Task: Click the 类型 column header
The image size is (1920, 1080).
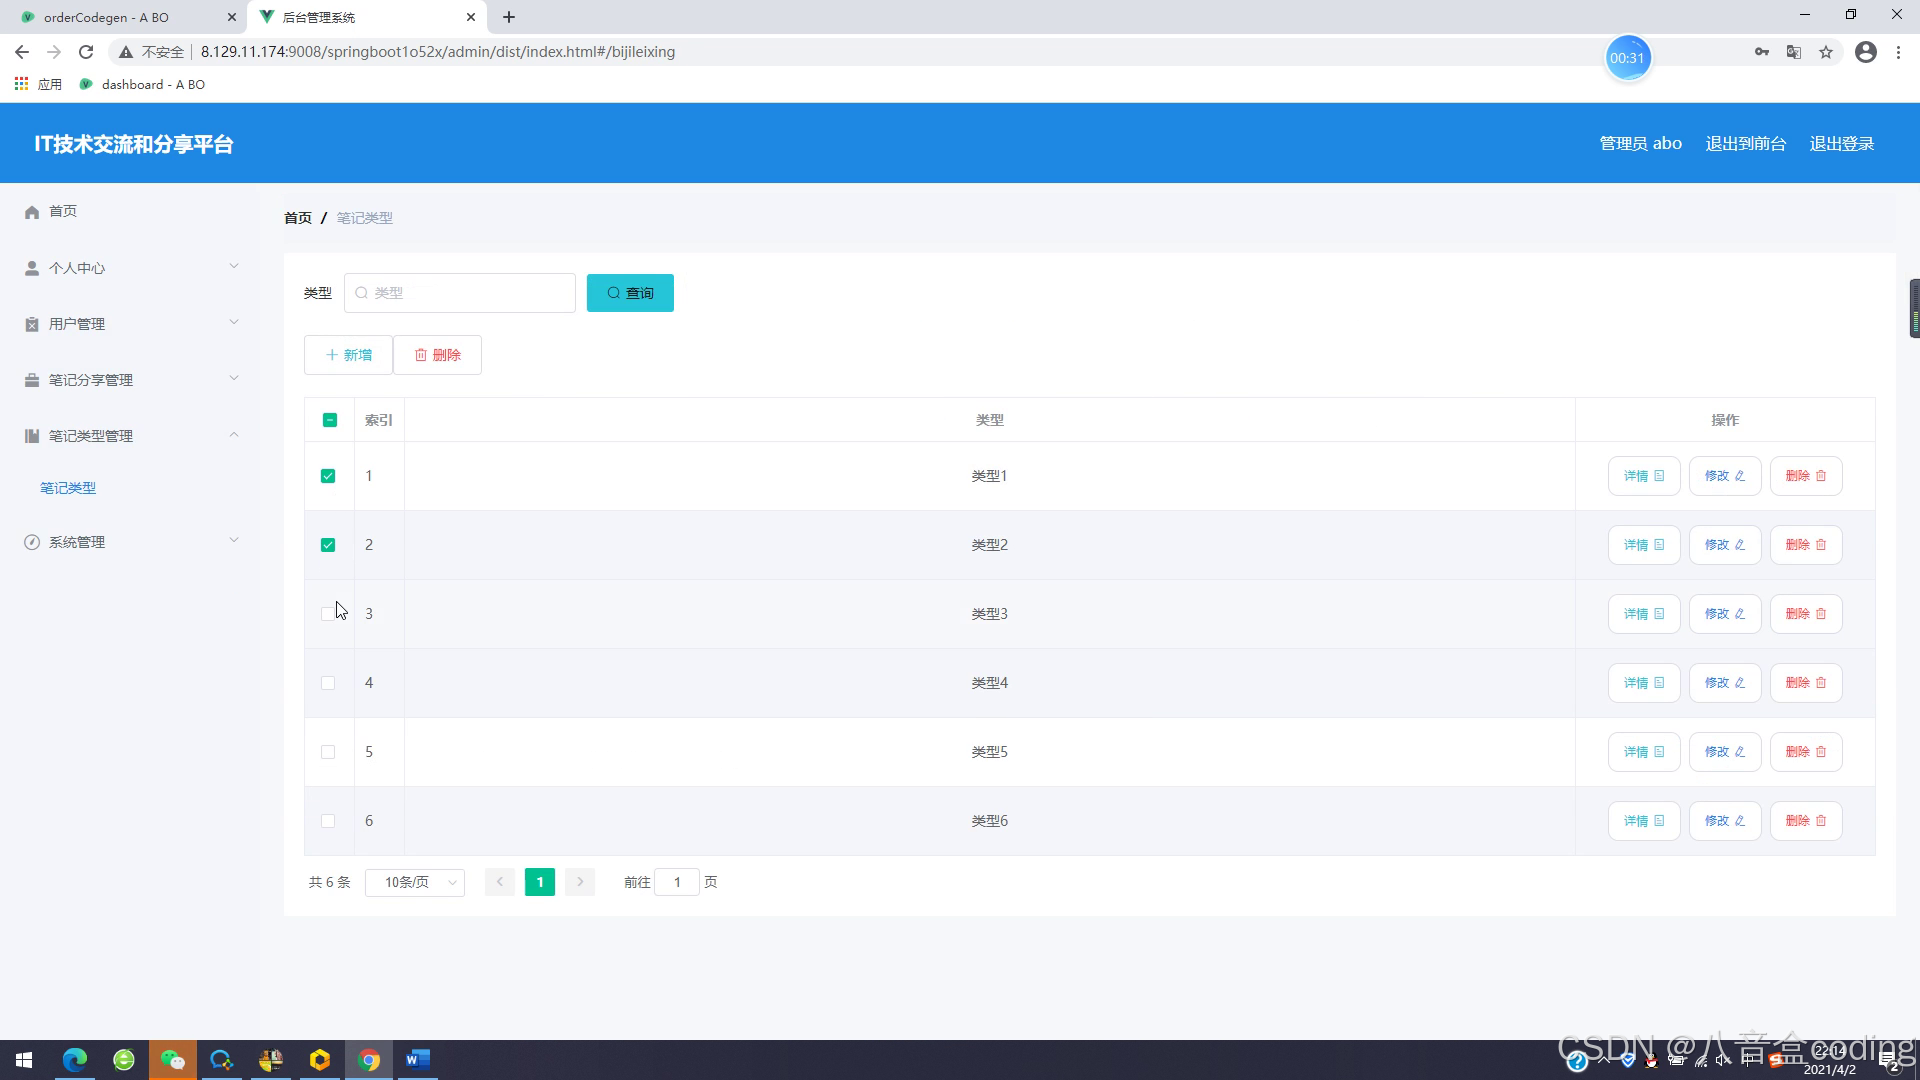Action: 990,420
